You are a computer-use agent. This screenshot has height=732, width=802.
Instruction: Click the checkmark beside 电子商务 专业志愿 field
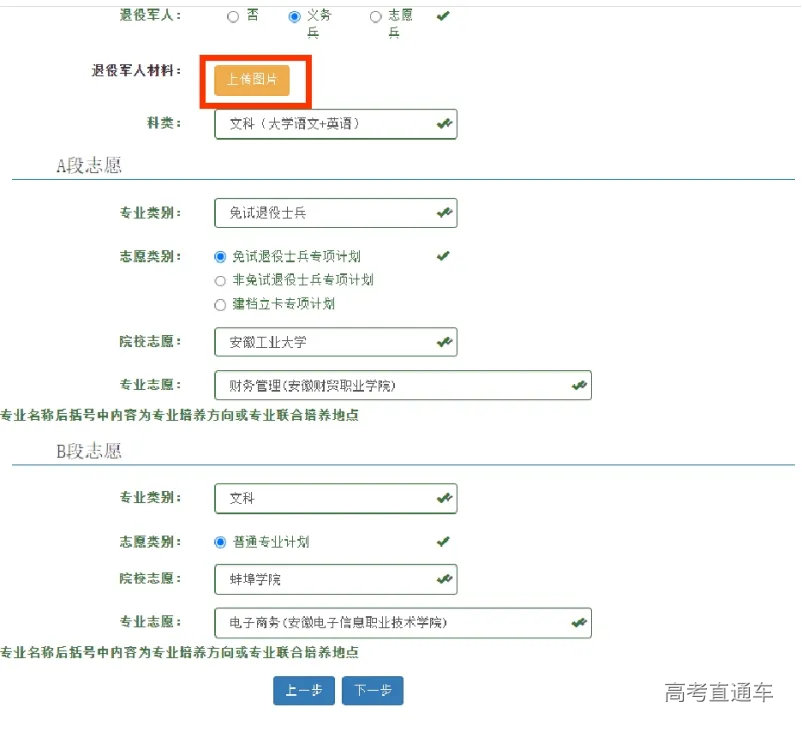click(578, 622)
